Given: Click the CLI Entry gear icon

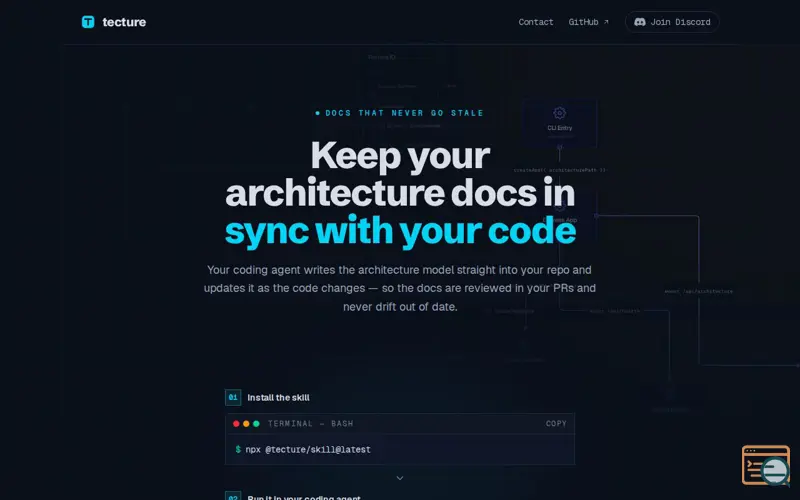Looking at the screenshot, I should click(560, 113).
